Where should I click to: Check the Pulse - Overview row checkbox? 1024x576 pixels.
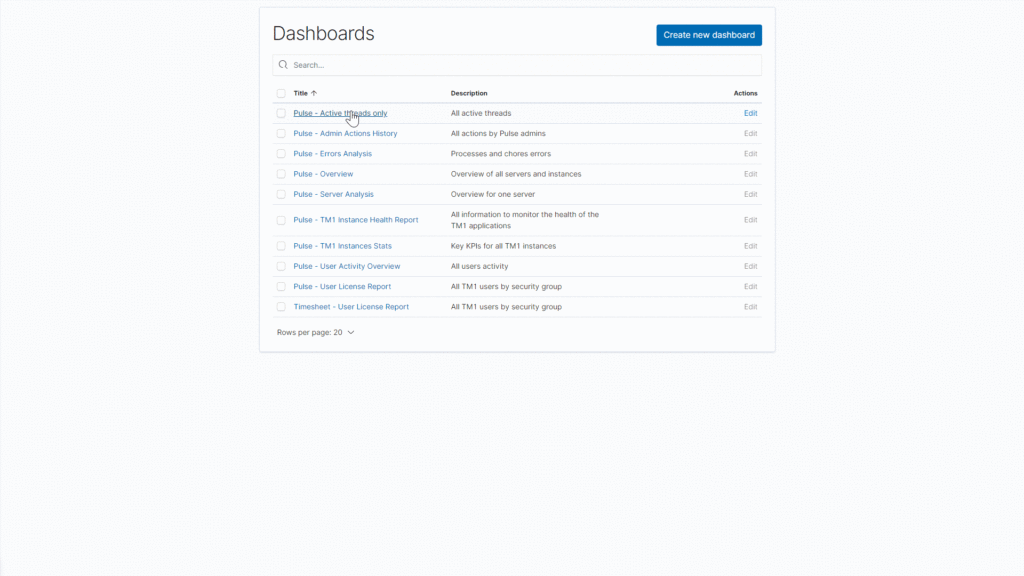(281, 174)
